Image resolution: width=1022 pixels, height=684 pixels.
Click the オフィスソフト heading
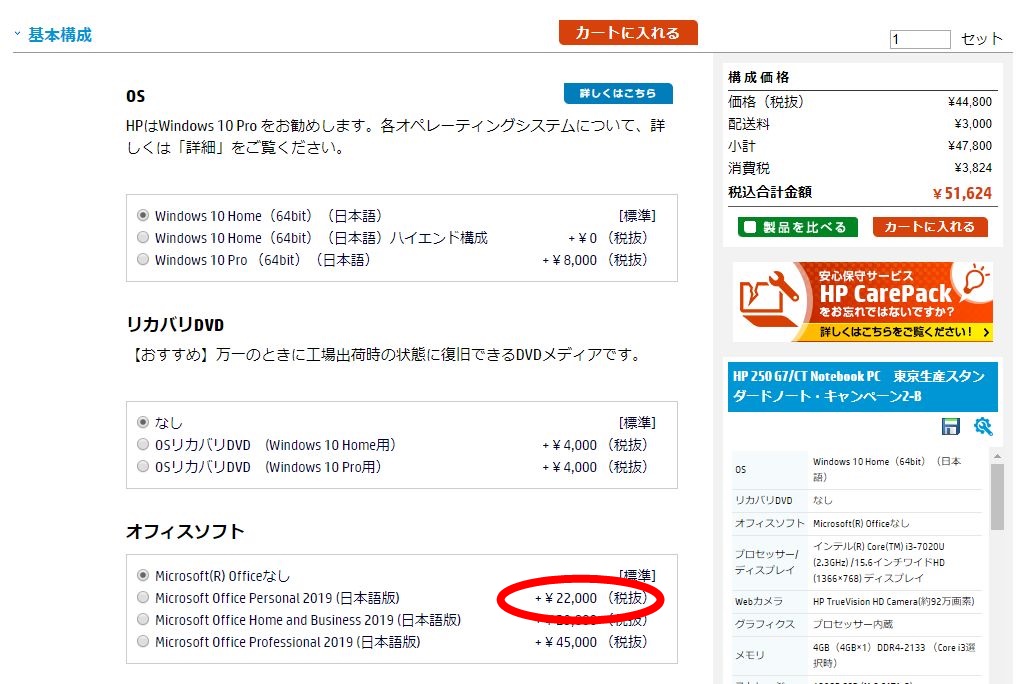pyautogui.click(x=185, y=531)
